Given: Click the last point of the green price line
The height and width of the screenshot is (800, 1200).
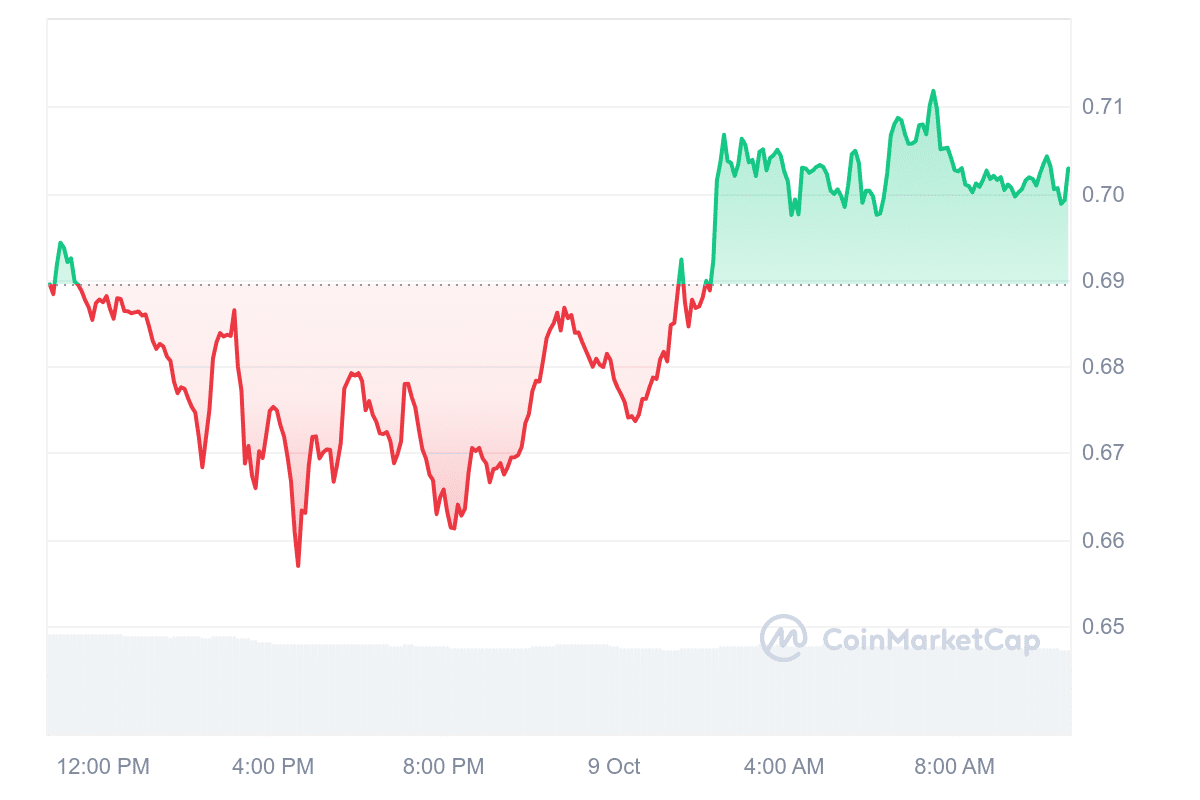Looking at the screenshot, I should [x=1068, y=168].
